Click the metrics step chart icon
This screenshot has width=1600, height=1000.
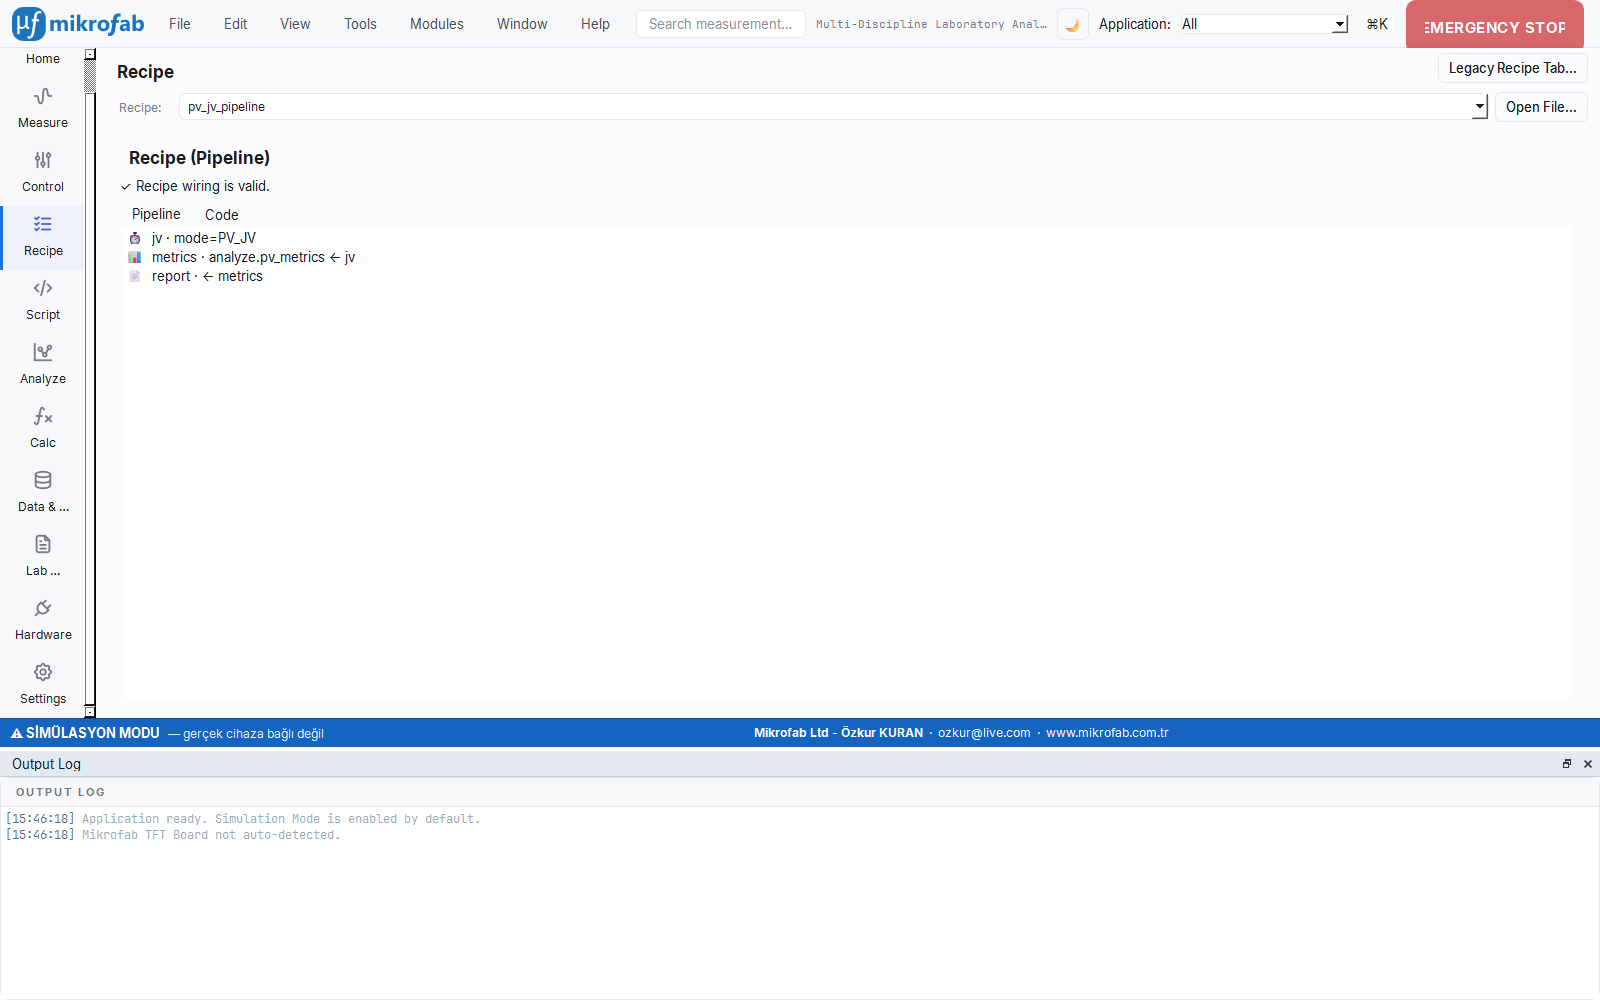coord(135,257)
